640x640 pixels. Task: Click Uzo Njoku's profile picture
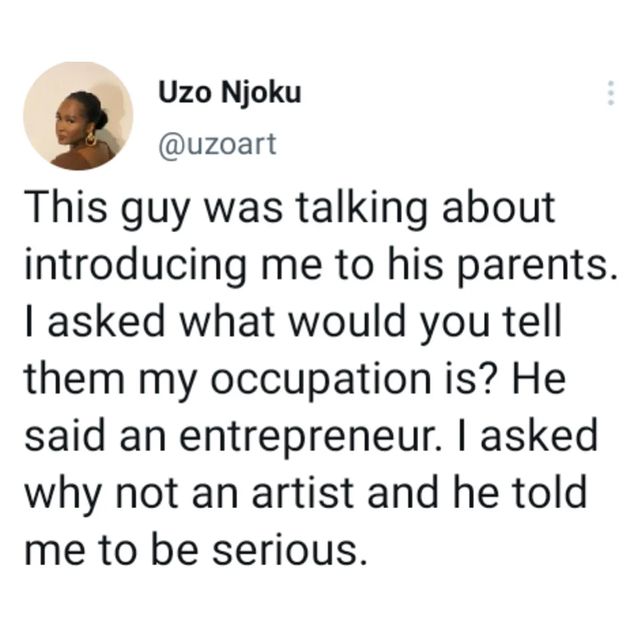coord(78,116)
